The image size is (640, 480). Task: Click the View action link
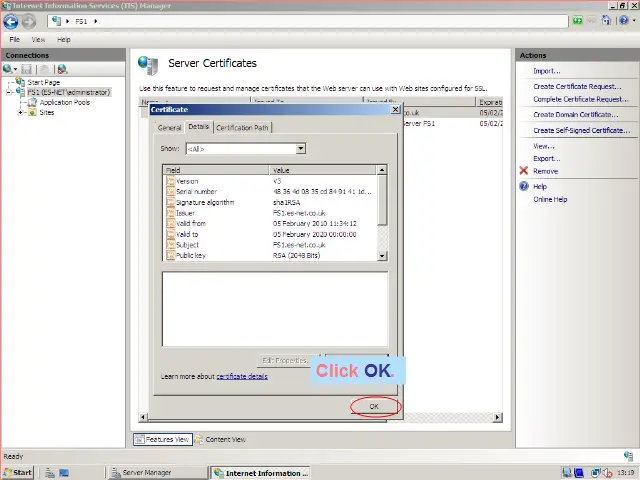point(544,146)
